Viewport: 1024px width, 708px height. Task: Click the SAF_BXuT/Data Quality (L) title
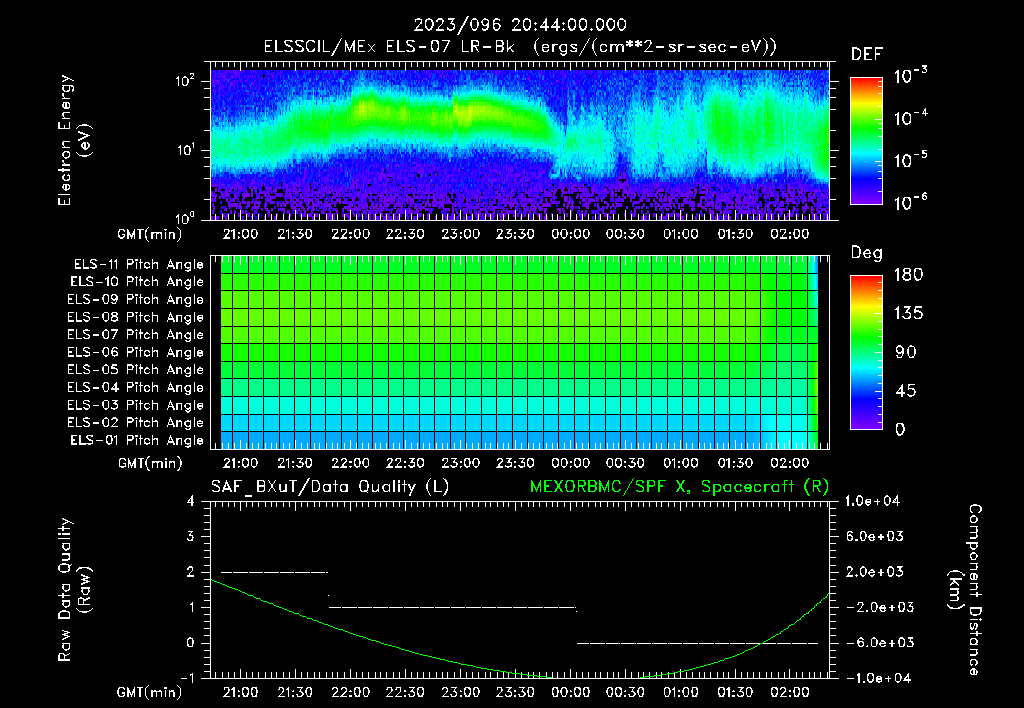(330, 487)
